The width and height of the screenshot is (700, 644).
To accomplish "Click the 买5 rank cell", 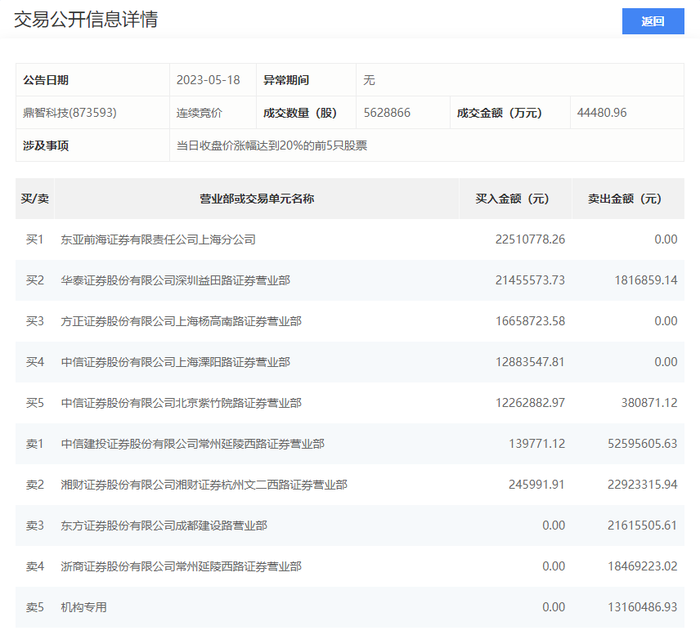I will click(x=35, y=403).
